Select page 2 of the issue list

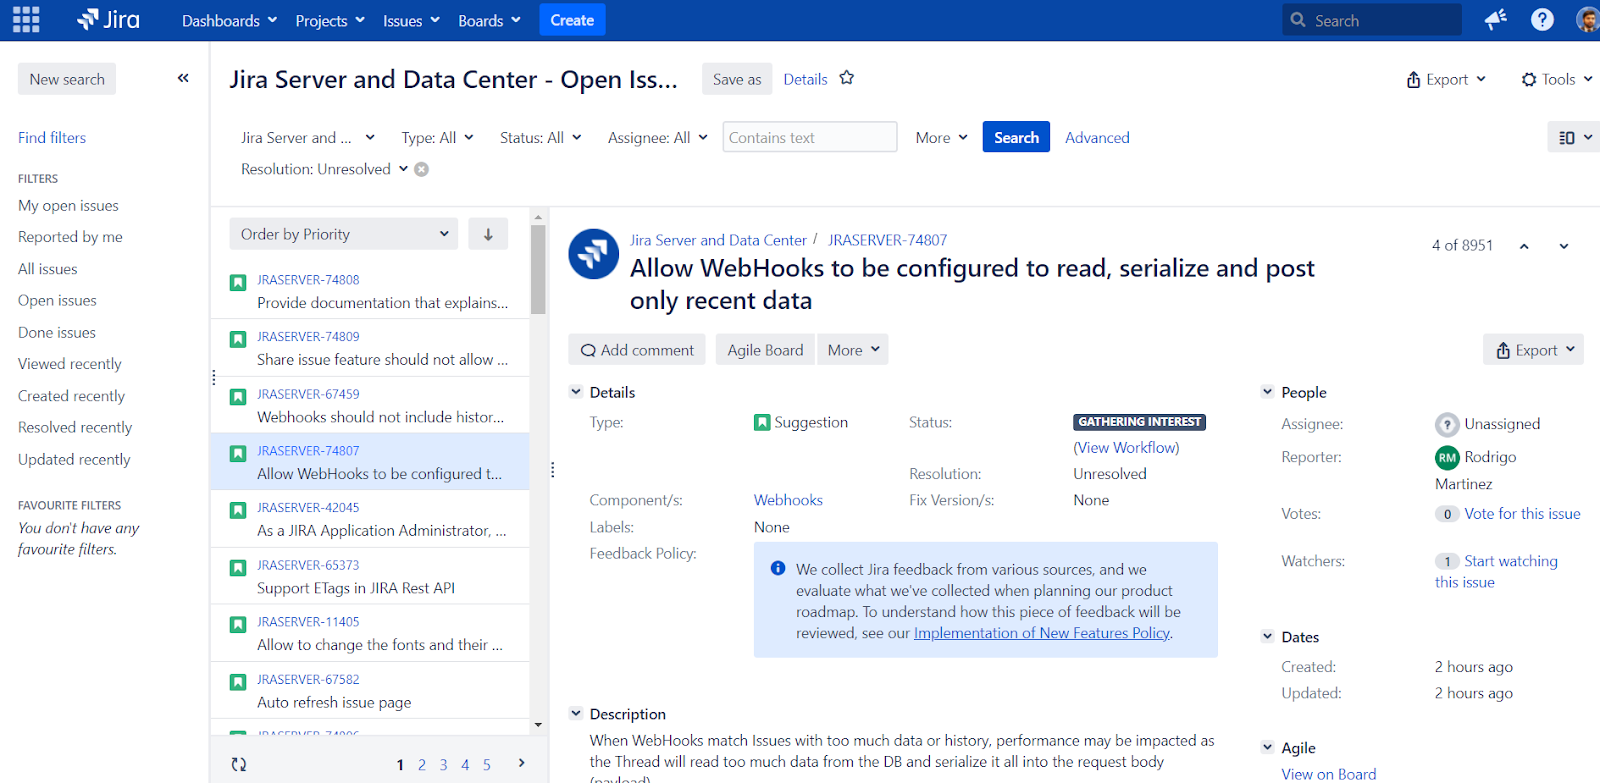coord(422,765)
